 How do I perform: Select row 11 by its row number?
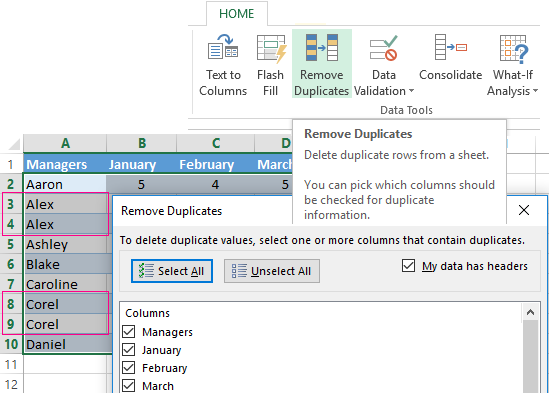[x=11, y=364]
